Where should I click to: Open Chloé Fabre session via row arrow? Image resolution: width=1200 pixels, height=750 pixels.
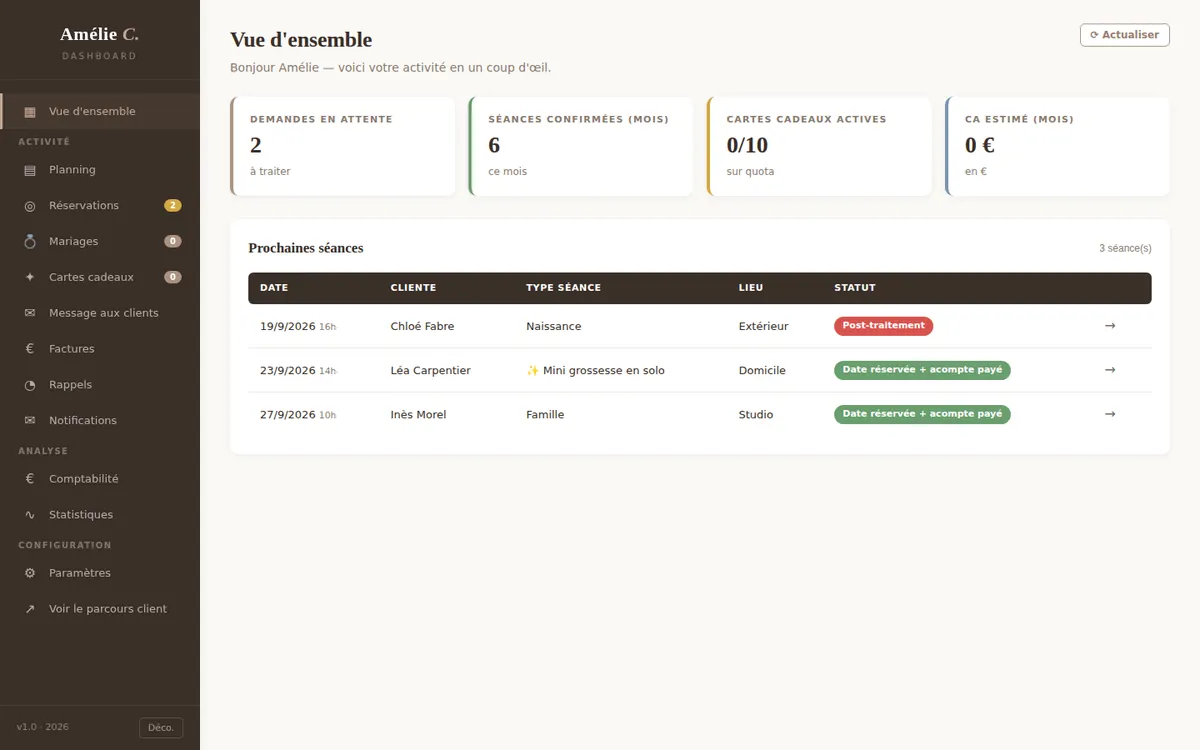click(1110, 326)
